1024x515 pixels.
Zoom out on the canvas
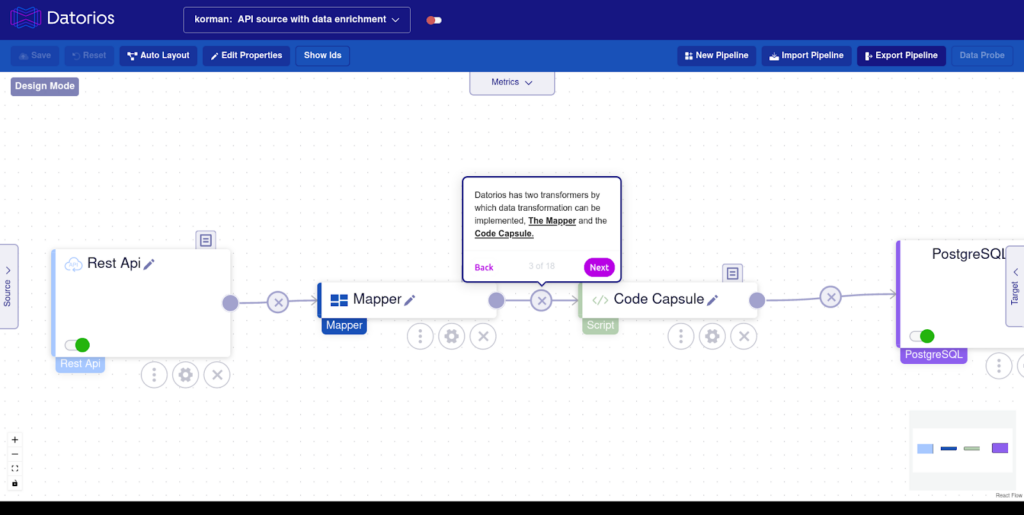[15, 454]
